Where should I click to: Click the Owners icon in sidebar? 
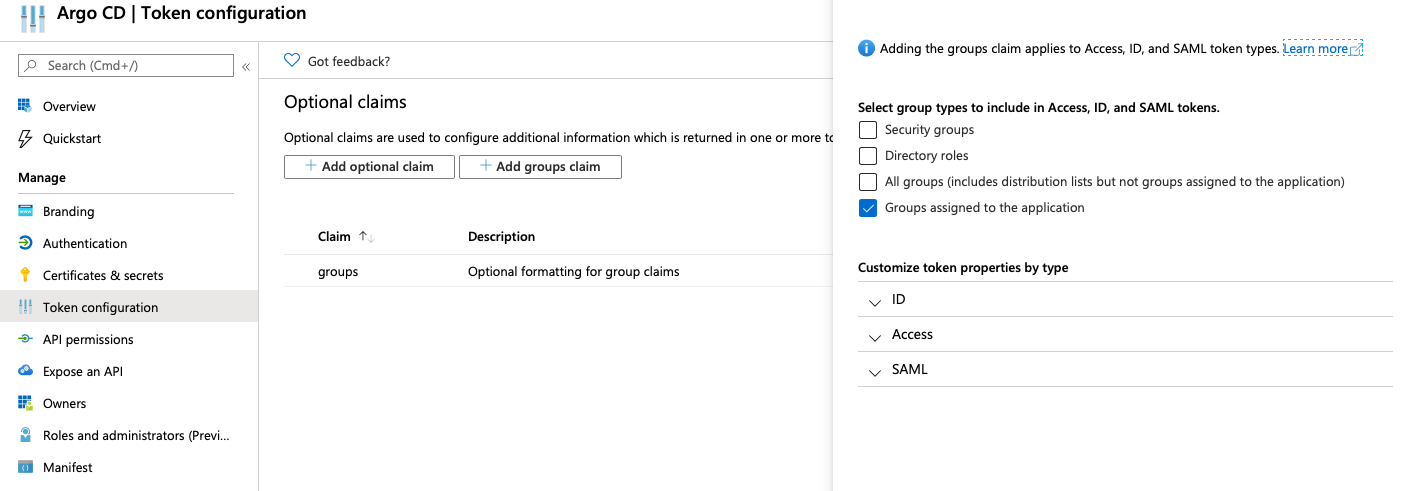25,403
